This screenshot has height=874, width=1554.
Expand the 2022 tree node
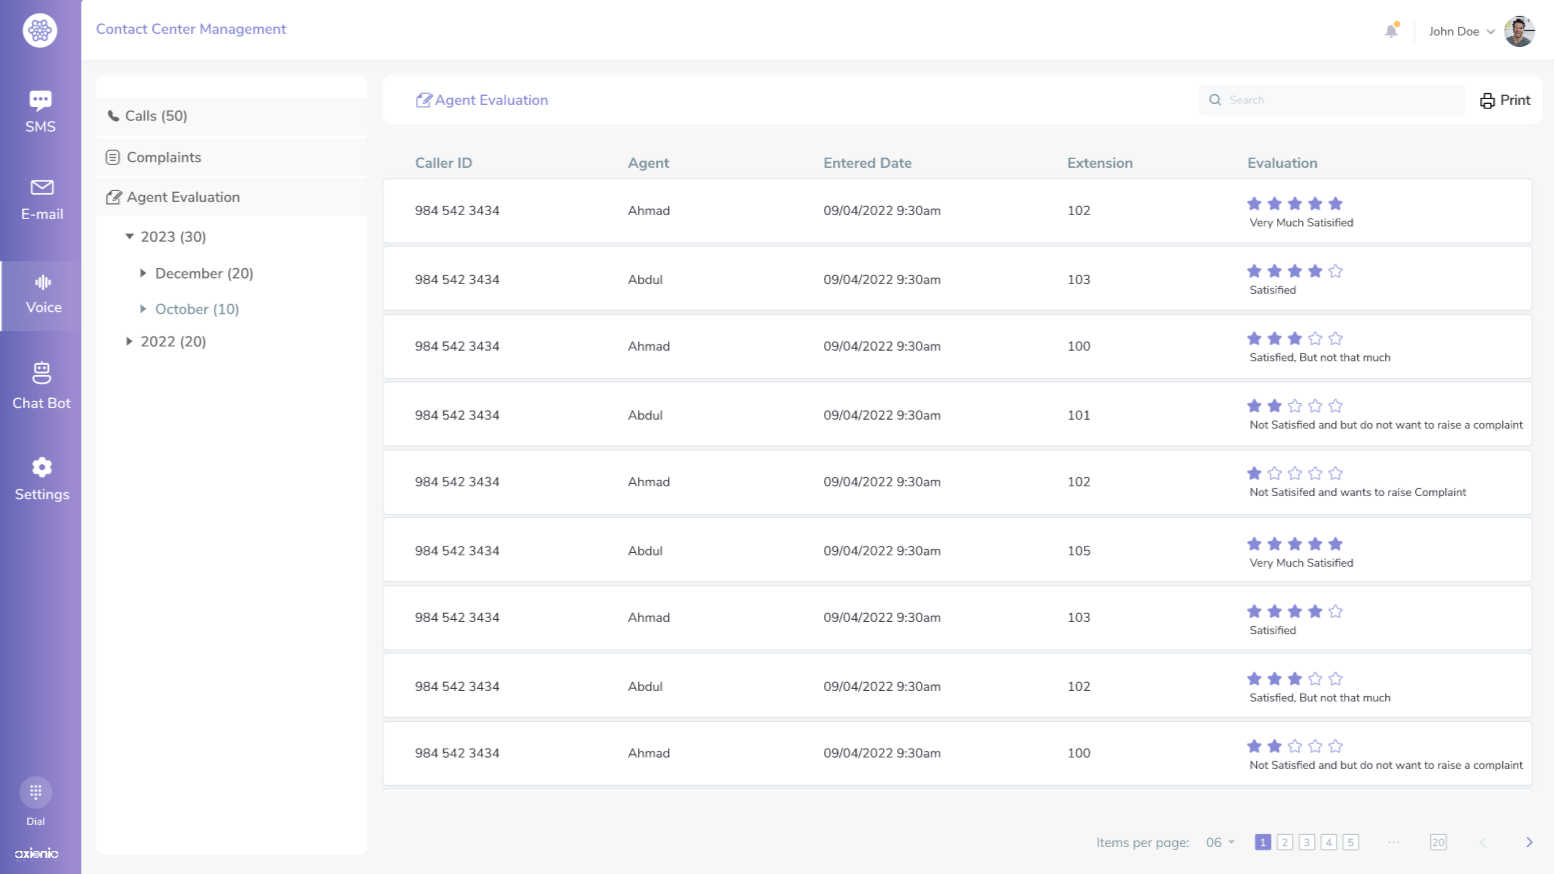130,341
